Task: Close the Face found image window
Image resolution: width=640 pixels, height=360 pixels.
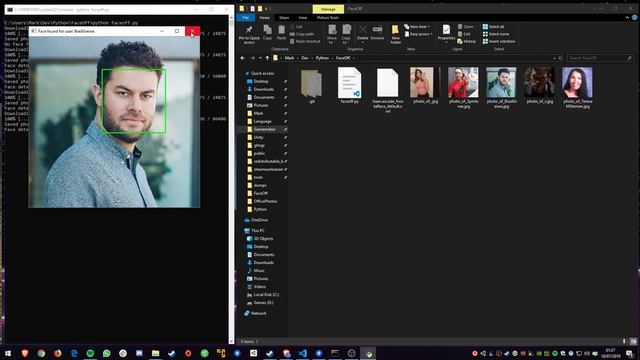Action: pos(192,31)
